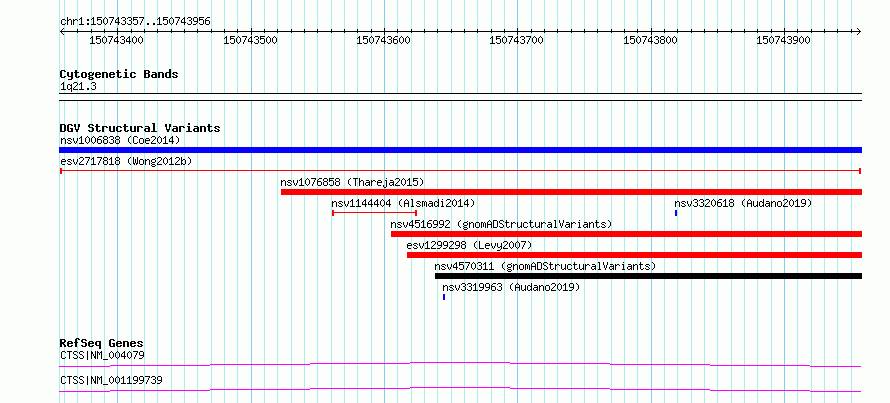The height and width of the screenshot is (403, 890).
Task: Click the red esv1299298 variant bar
Action: 634,255
